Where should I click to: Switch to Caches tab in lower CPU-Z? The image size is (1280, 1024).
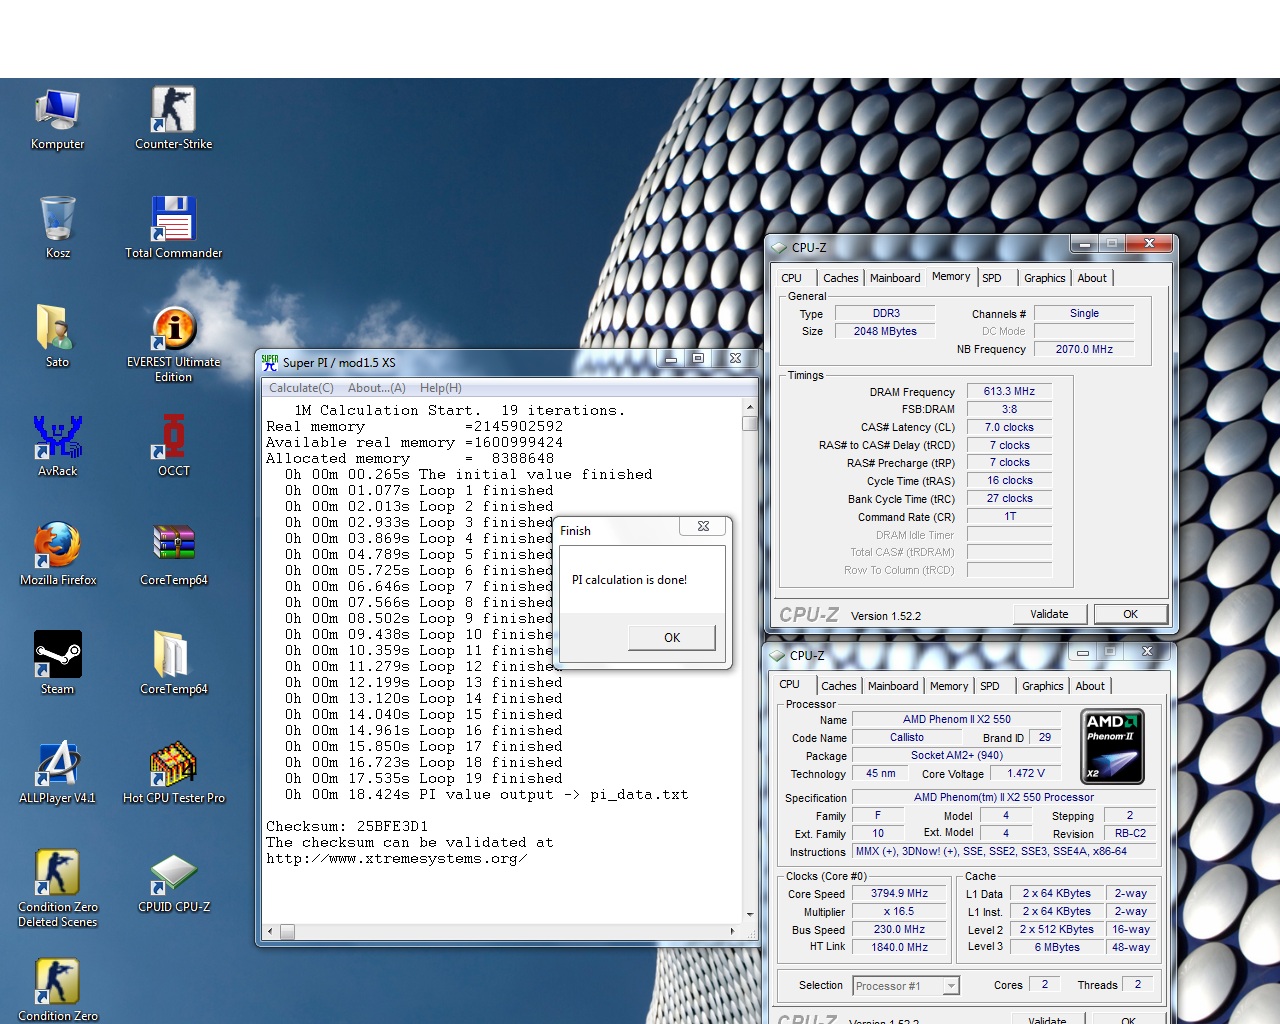(838, 686)
